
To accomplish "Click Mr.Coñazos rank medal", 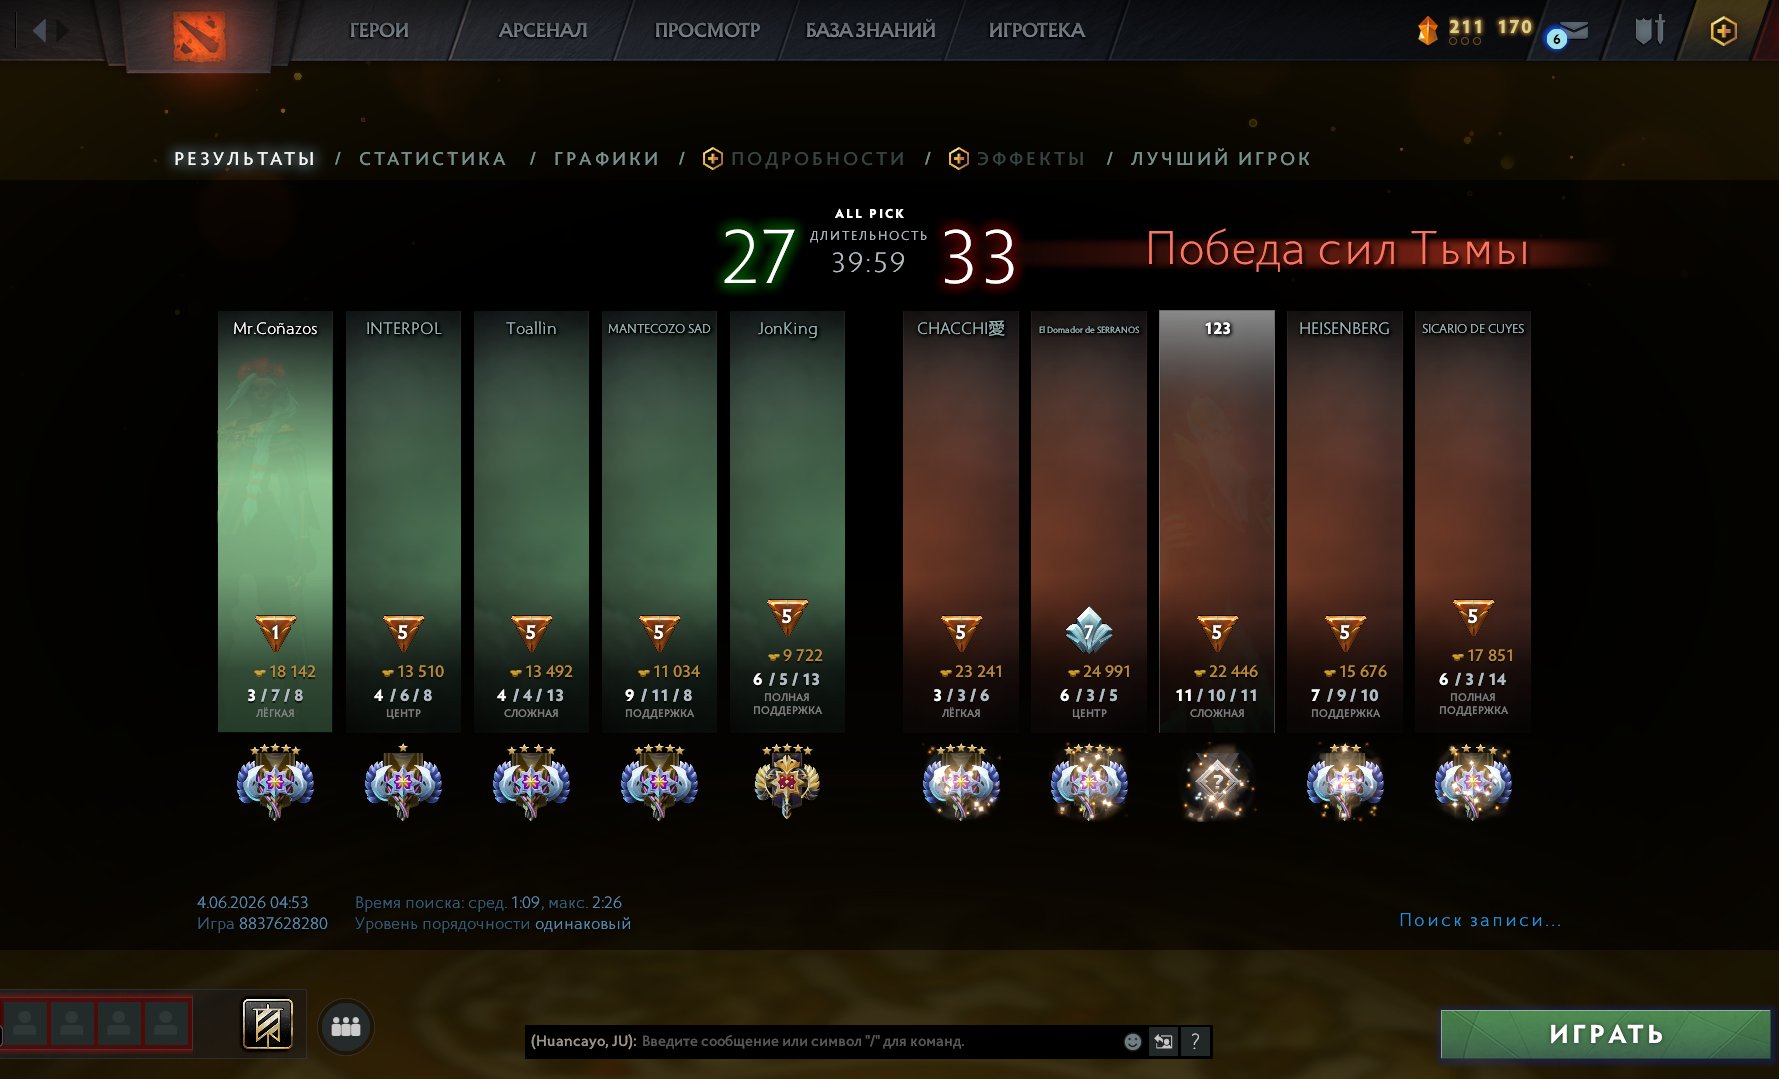I will click(275, 781).
